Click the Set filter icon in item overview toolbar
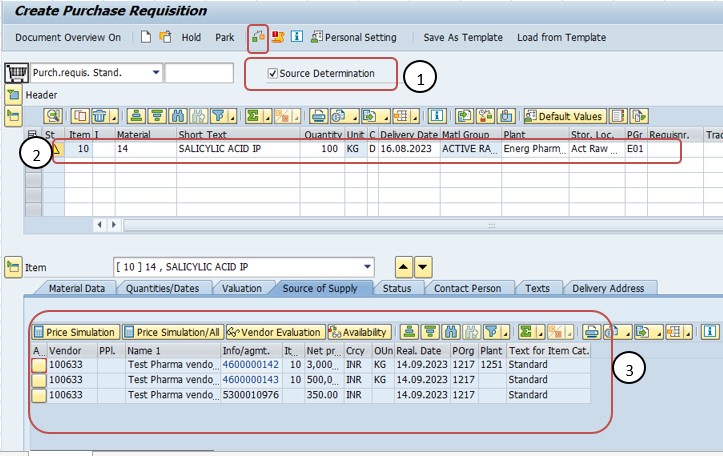The width and height of the screenshot is (723, 456). pos(218,116)
